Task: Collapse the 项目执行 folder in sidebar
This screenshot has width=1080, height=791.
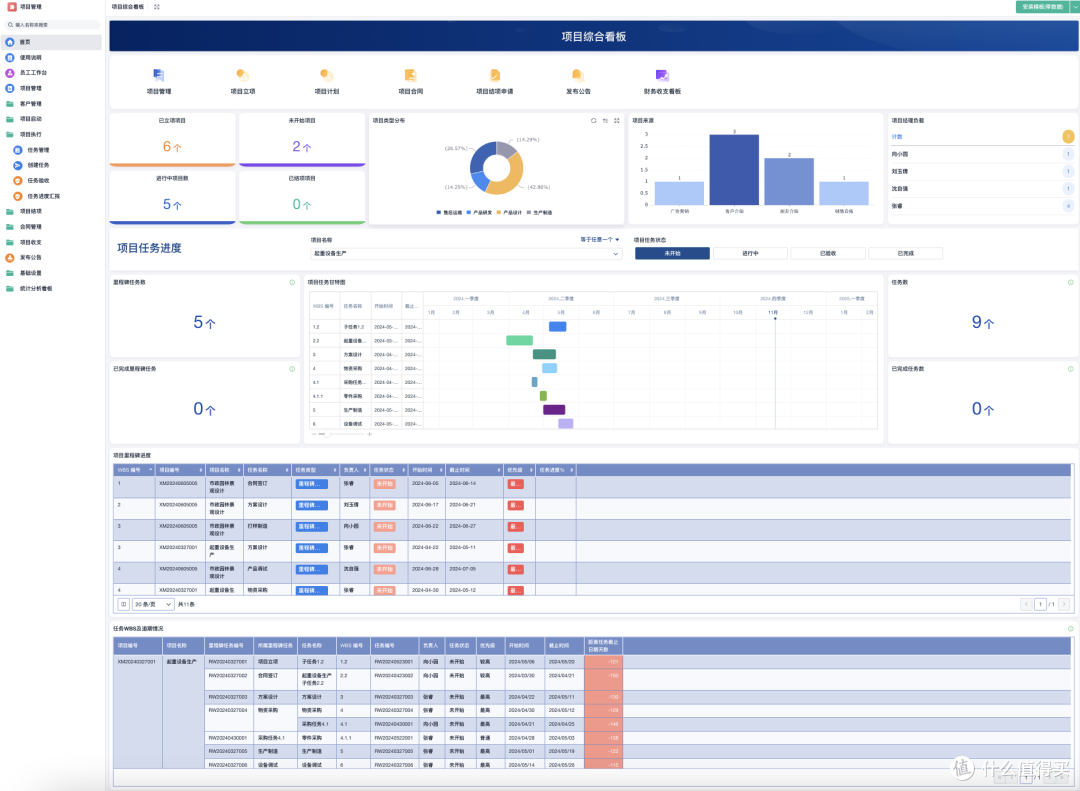Action: tap(52, 134)
